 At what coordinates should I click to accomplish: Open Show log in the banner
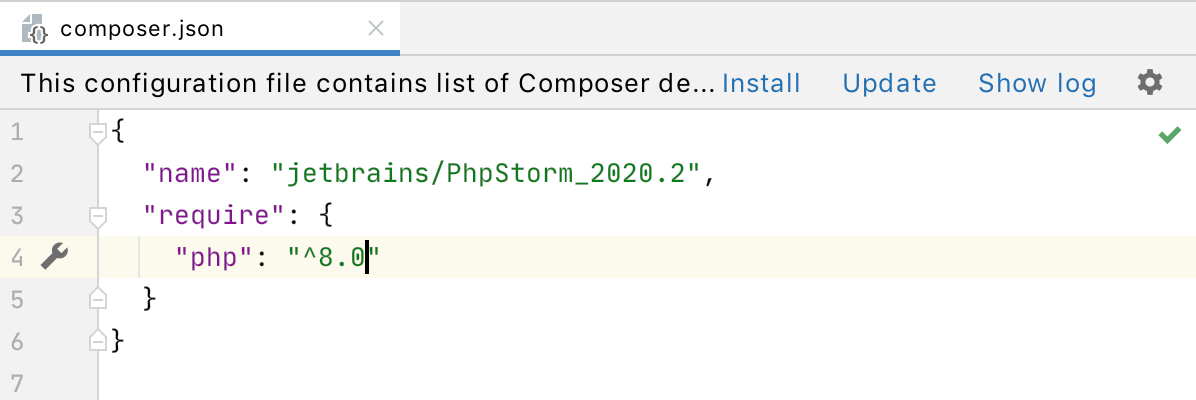click(x=1037, y=83)
